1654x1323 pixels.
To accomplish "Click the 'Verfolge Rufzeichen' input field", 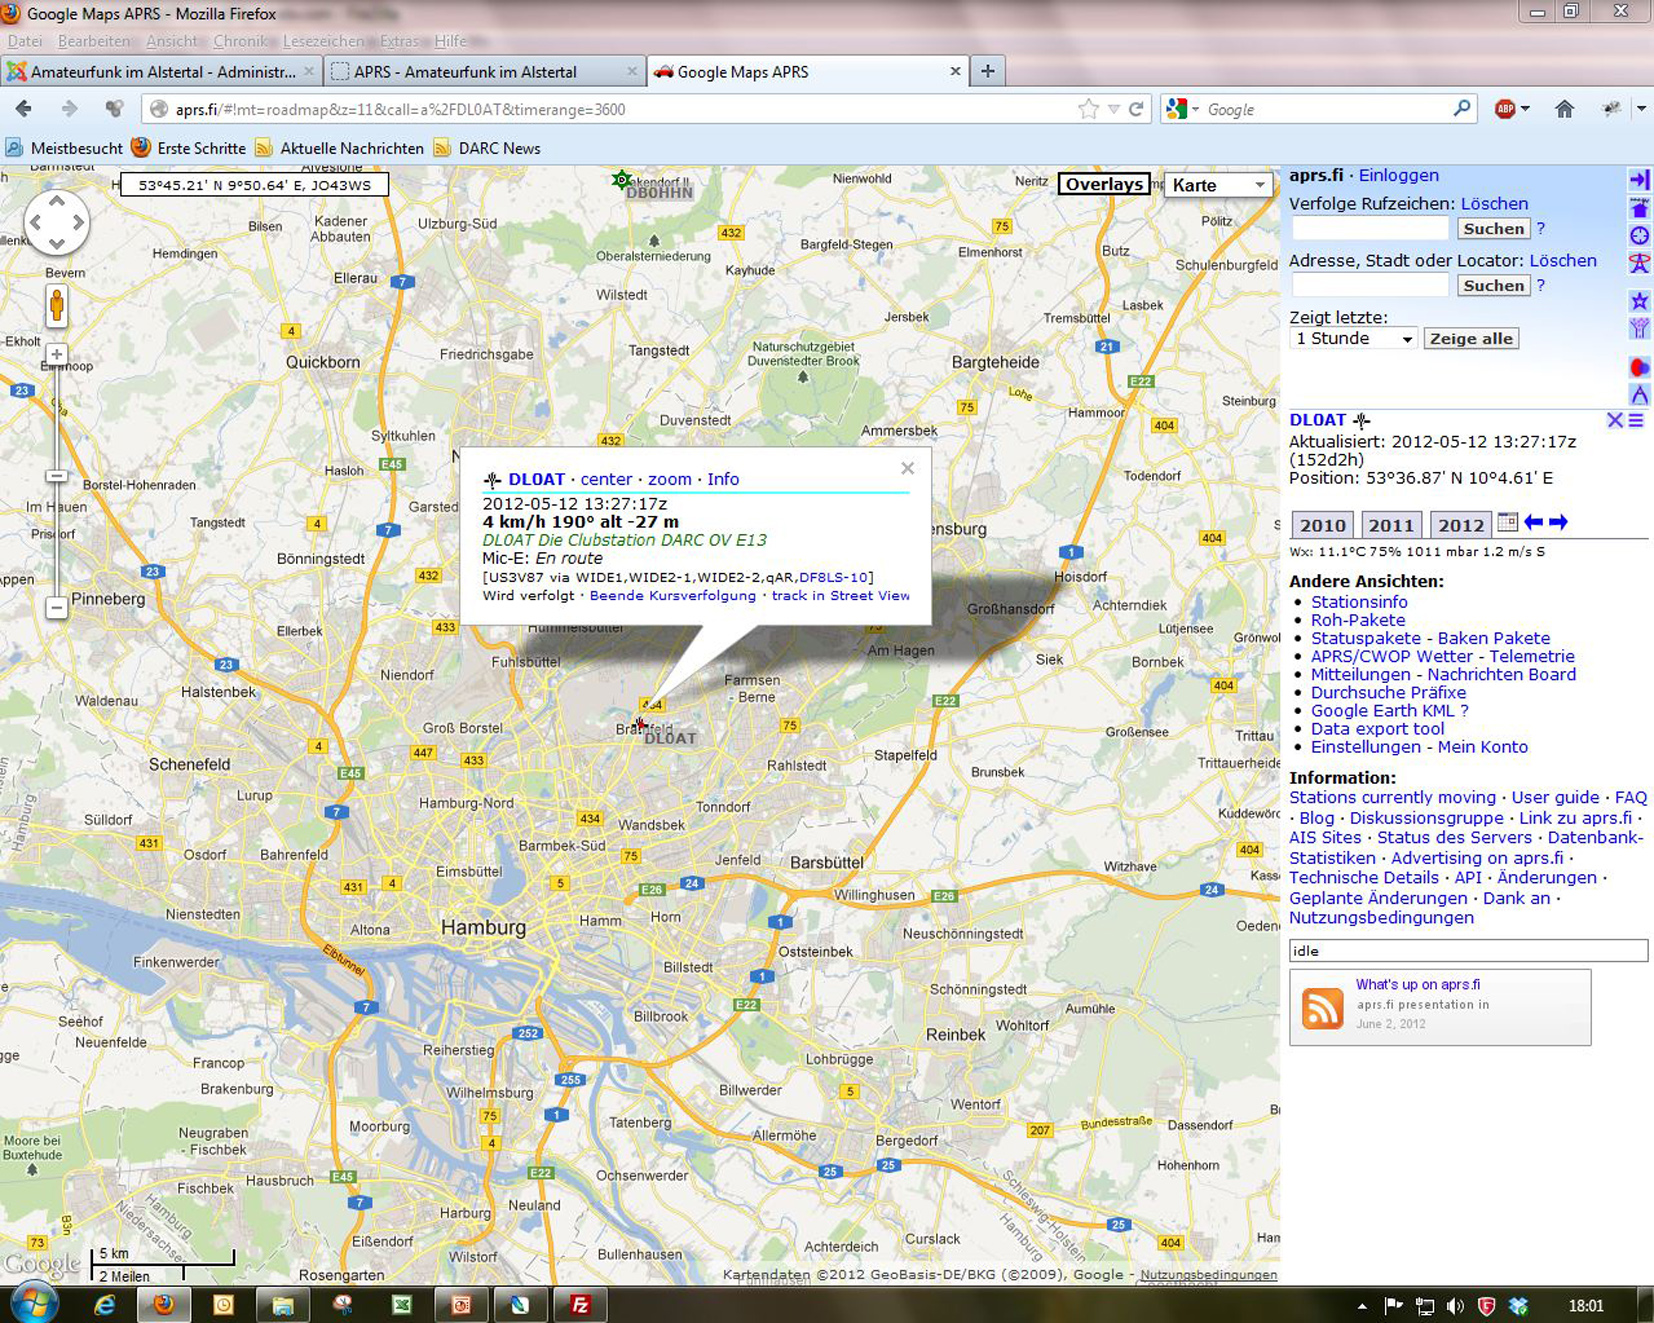I will point(1369,229).
